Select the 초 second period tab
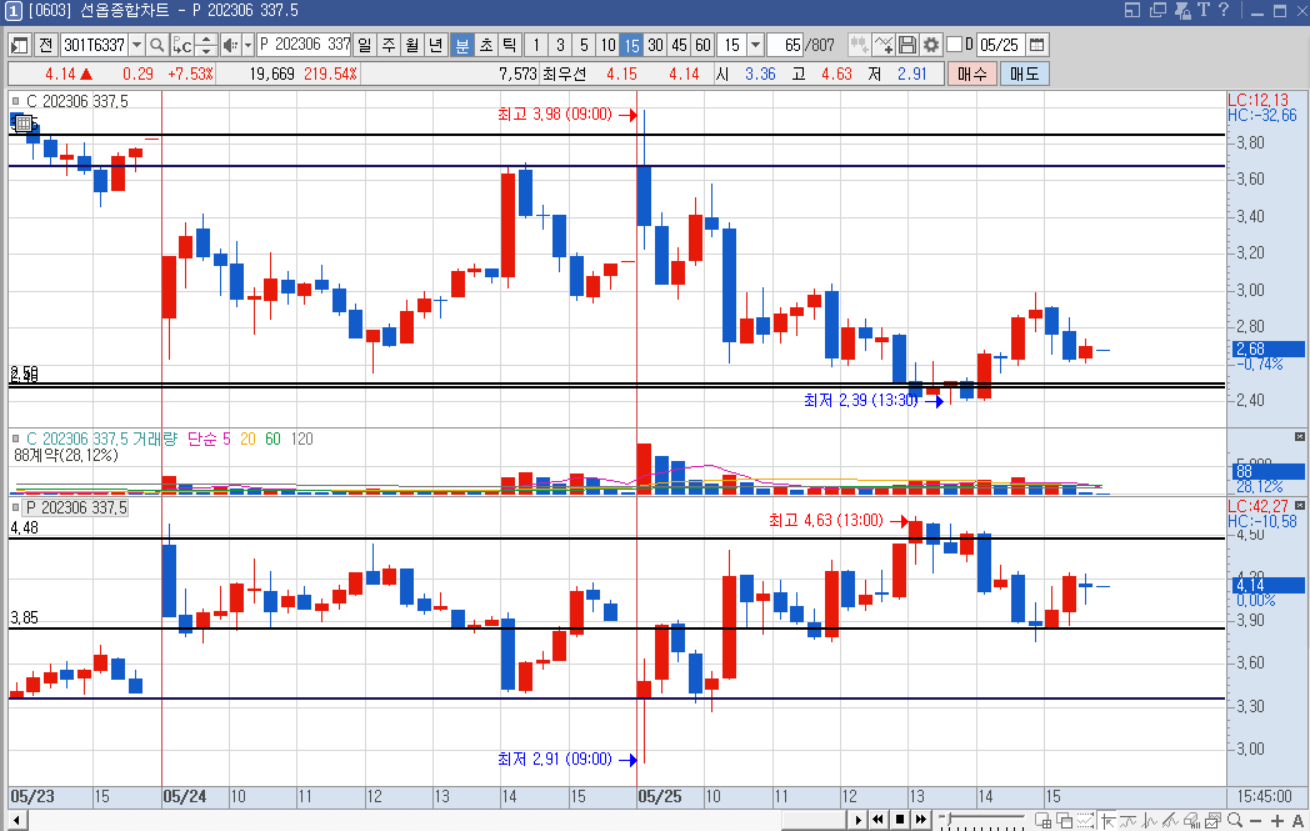 pos(485,45)
